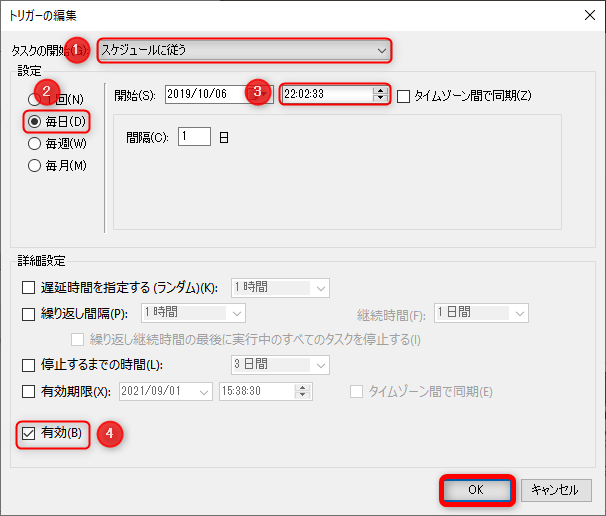Enable 遅延時間を指定する (ランダム) checkbox
This screenshot has width=606, height=516.
28,288
